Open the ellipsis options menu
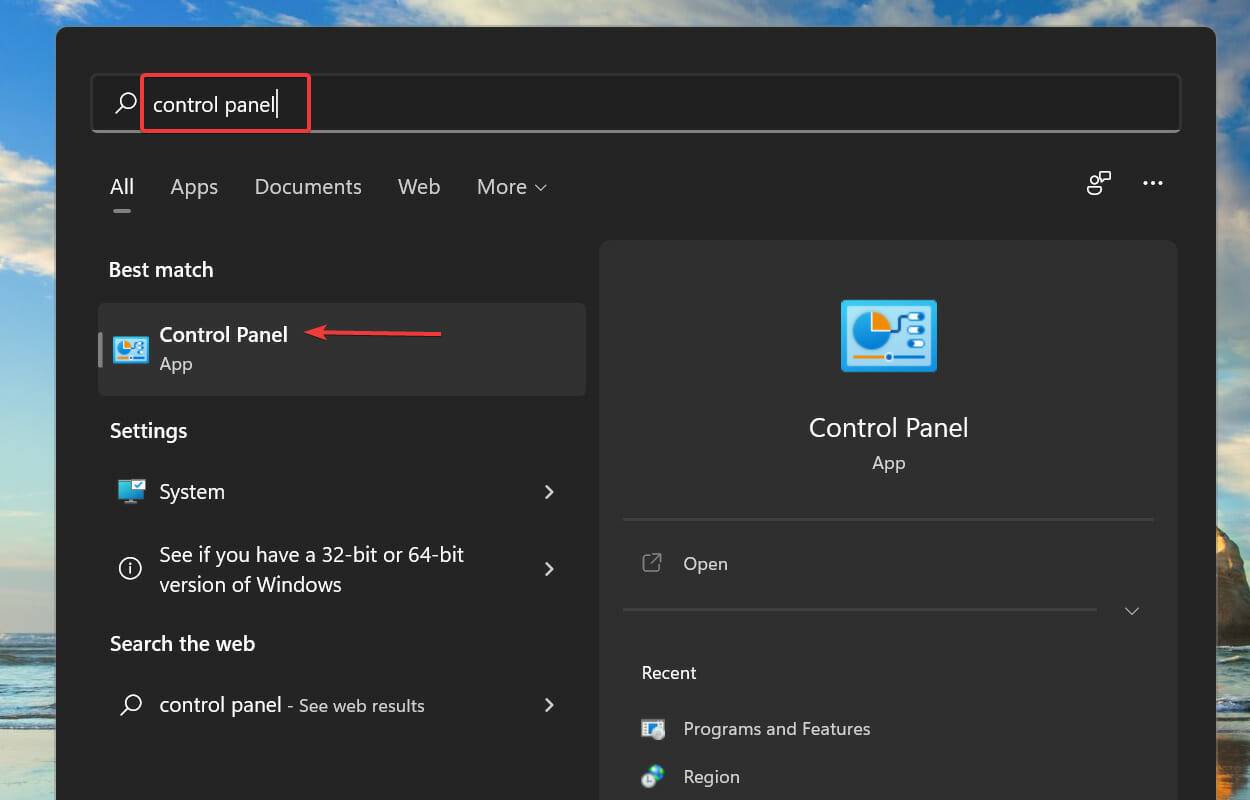The height and width of the screenshot is (800, 1250). (1153, 183)
